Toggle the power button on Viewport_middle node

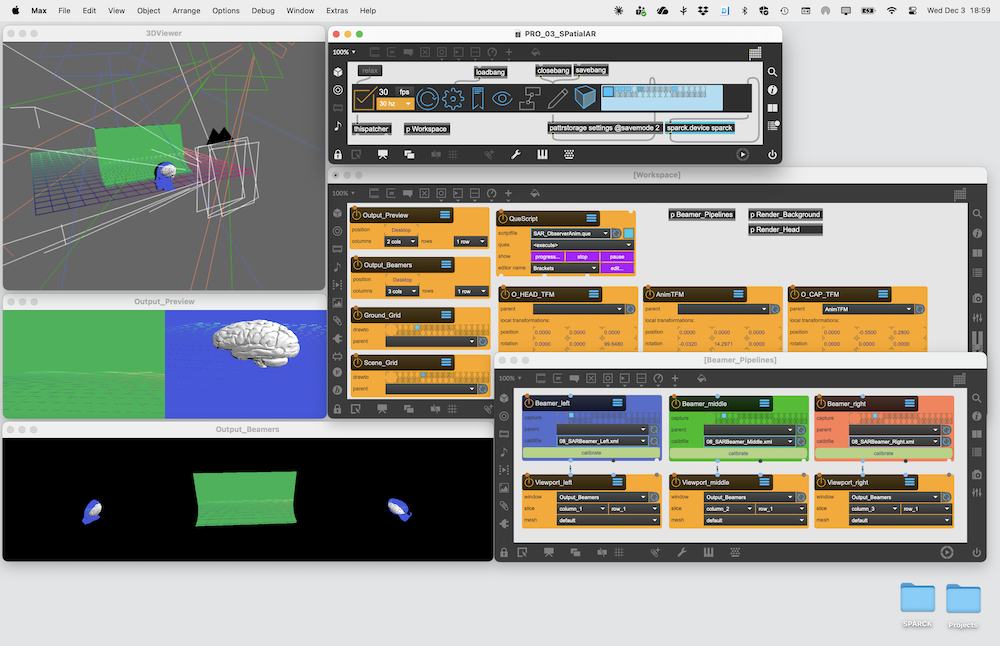(675, 482)
